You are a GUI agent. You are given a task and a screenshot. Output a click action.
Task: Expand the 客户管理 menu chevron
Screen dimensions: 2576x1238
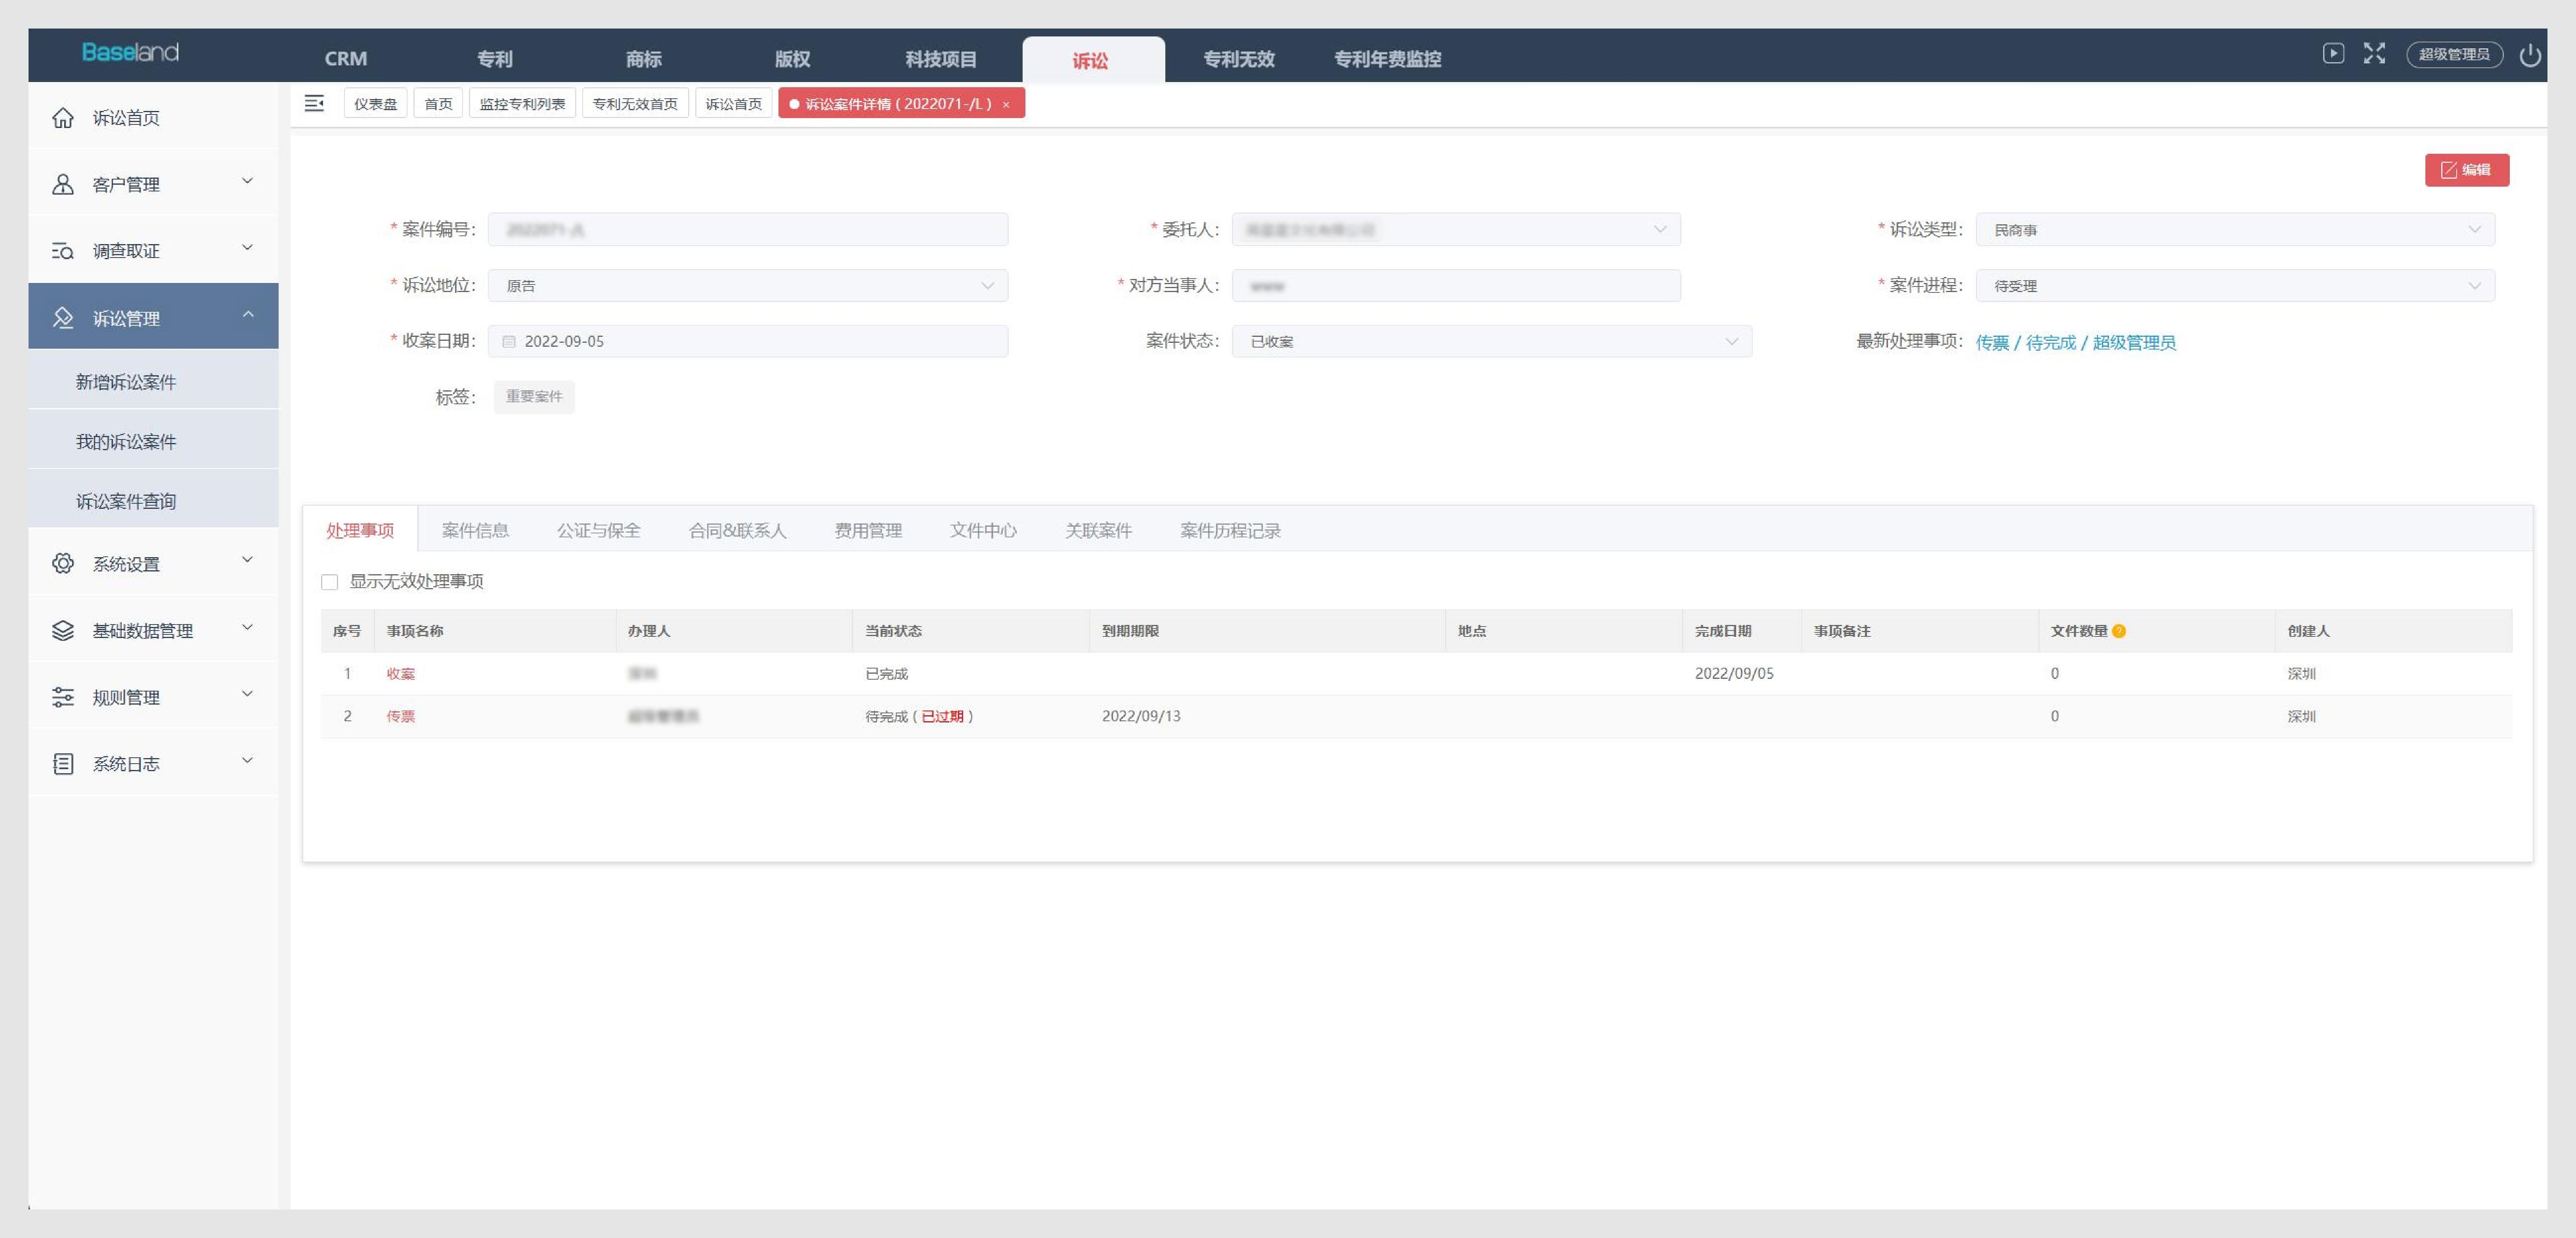pyautogui.click(x=248, y=181)
